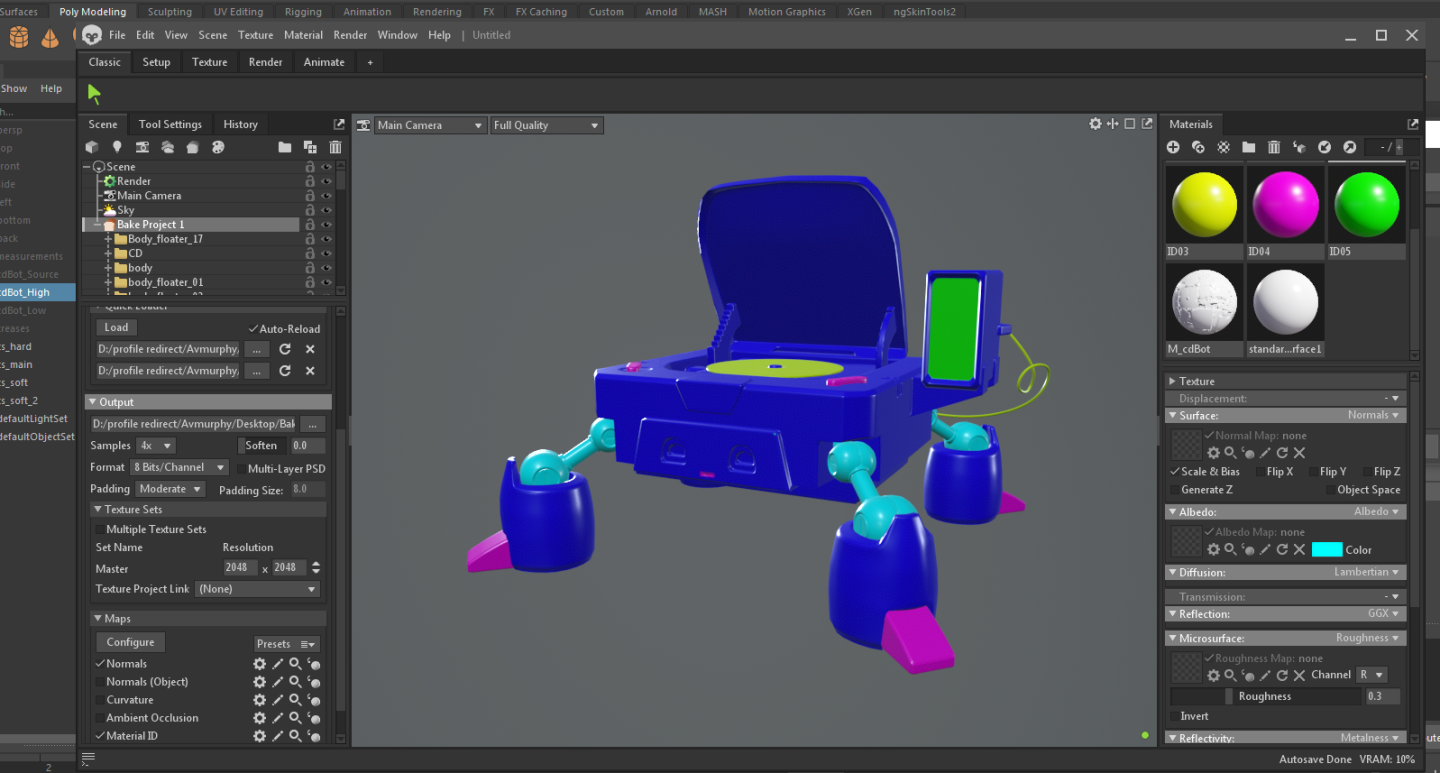Delete selected scene object with trash icon
The image size is (1440, 773).
point(335,147)
